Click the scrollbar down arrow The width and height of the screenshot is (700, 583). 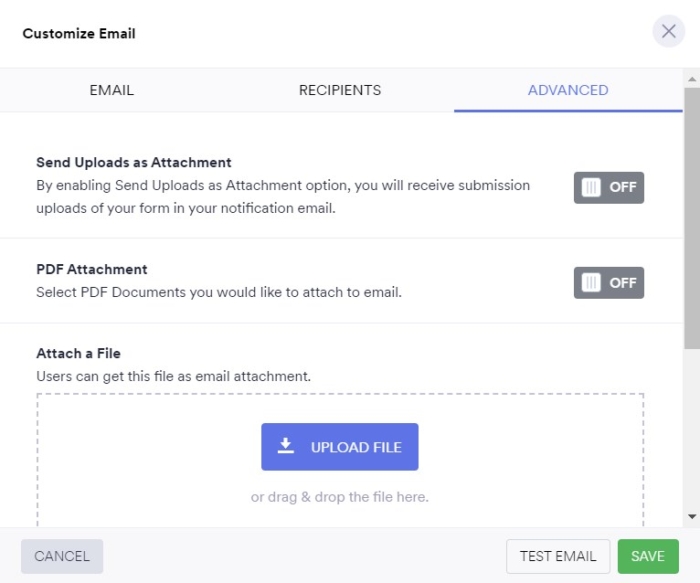692,517
